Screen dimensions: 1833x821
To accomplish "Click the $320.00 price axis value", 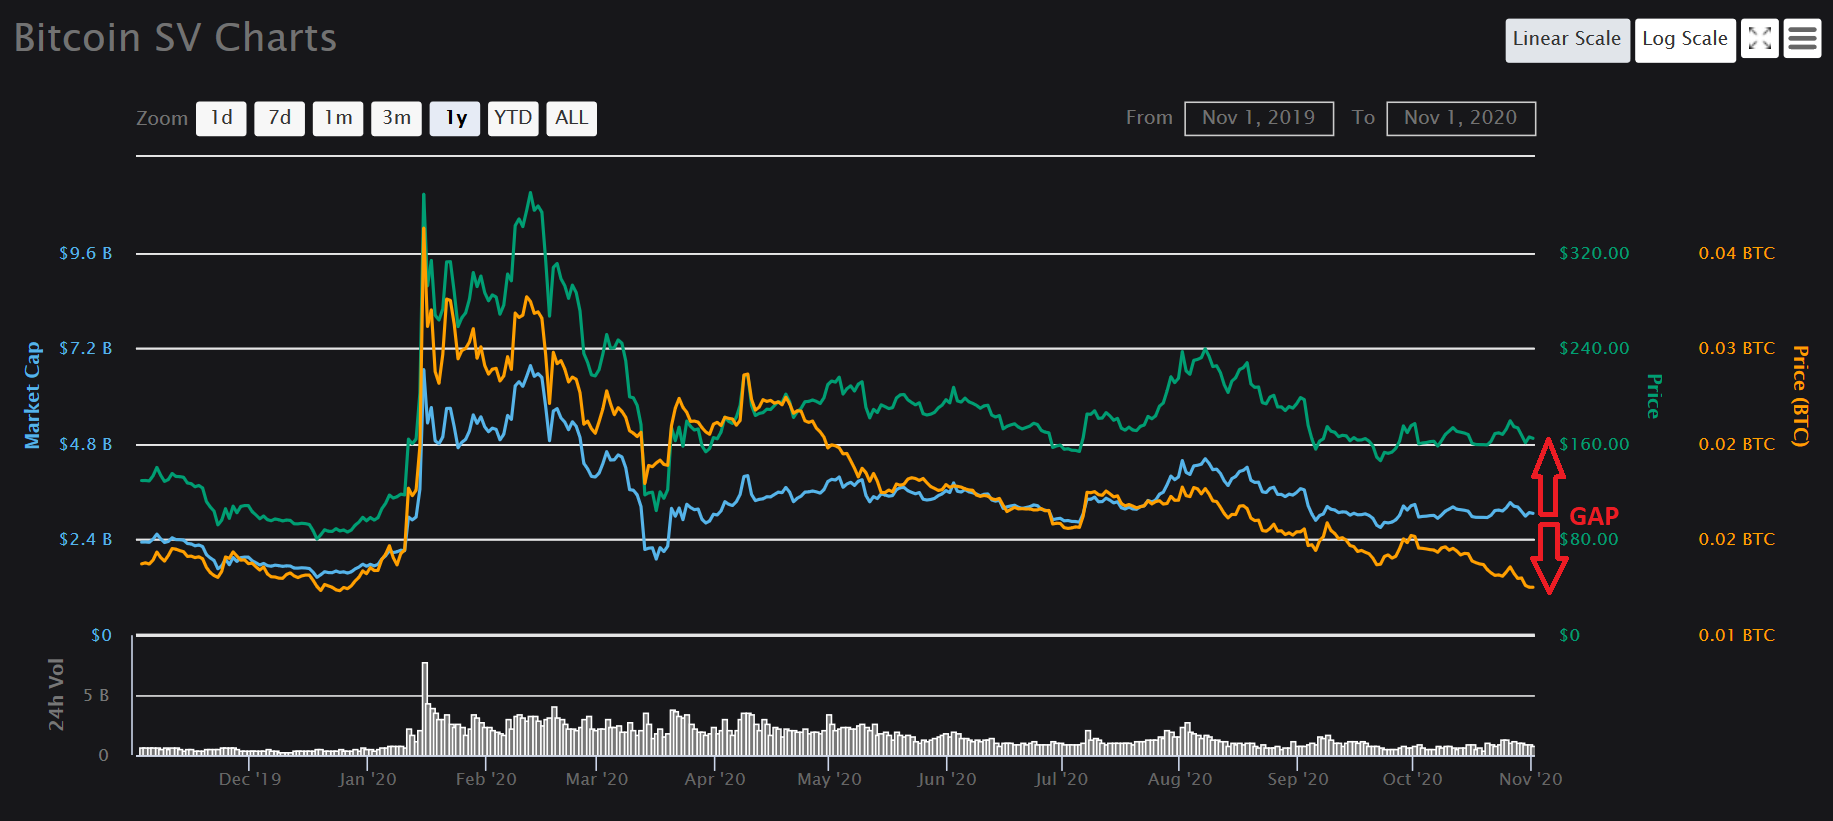I will click(x=1594, y=253).
